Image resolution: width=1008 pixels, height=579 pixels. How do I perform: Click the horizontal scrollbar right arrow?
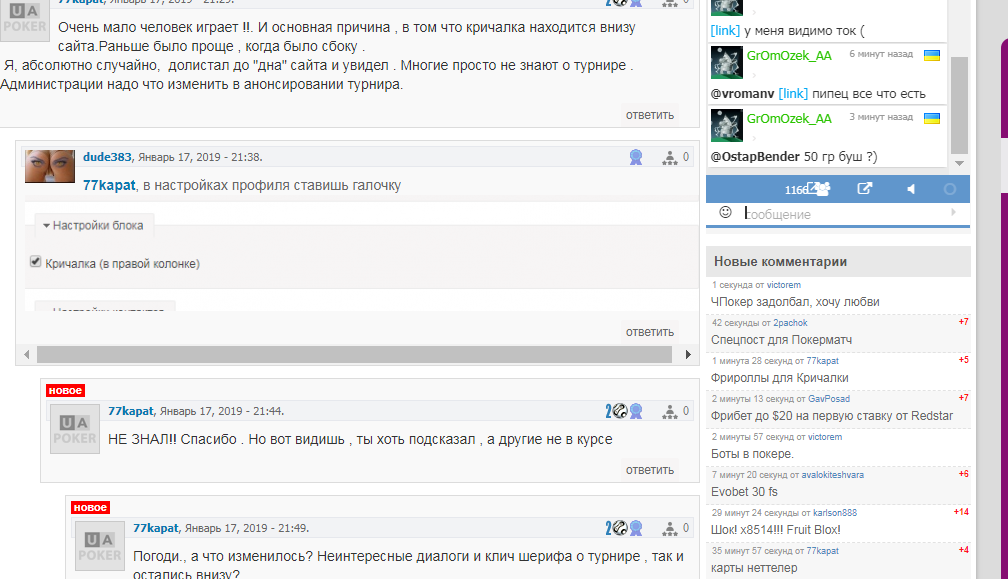(688, 354)
